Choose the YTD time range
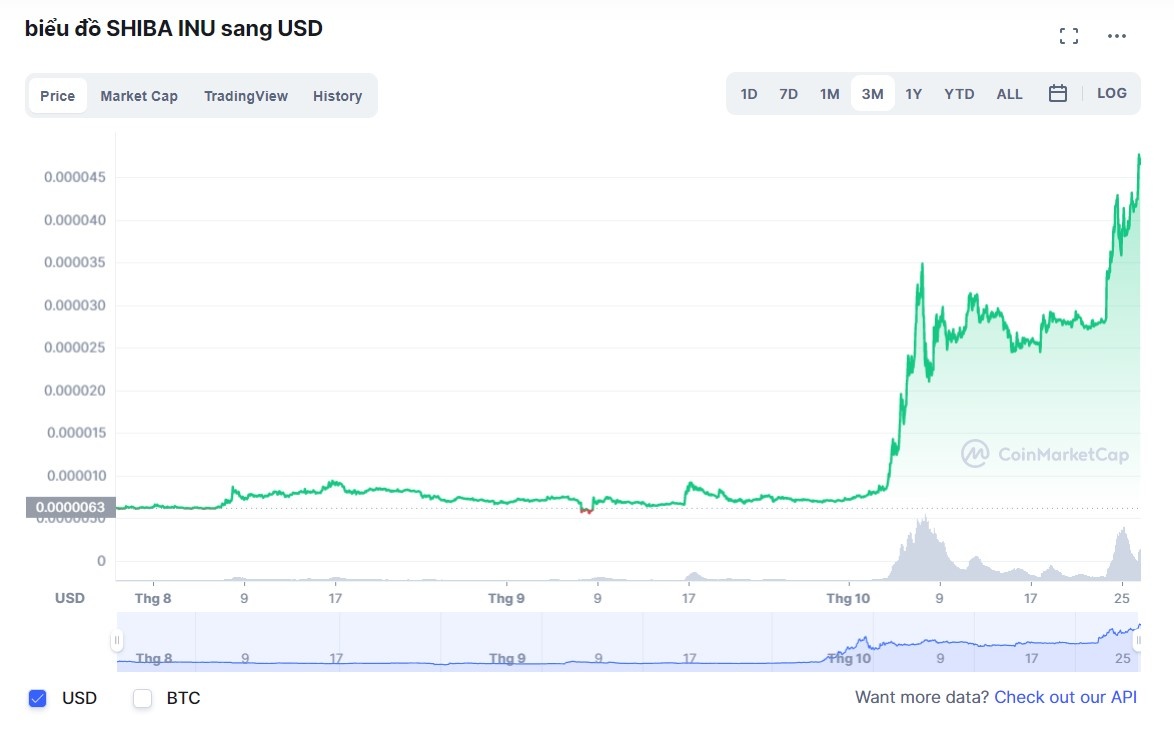 (959, 94)
